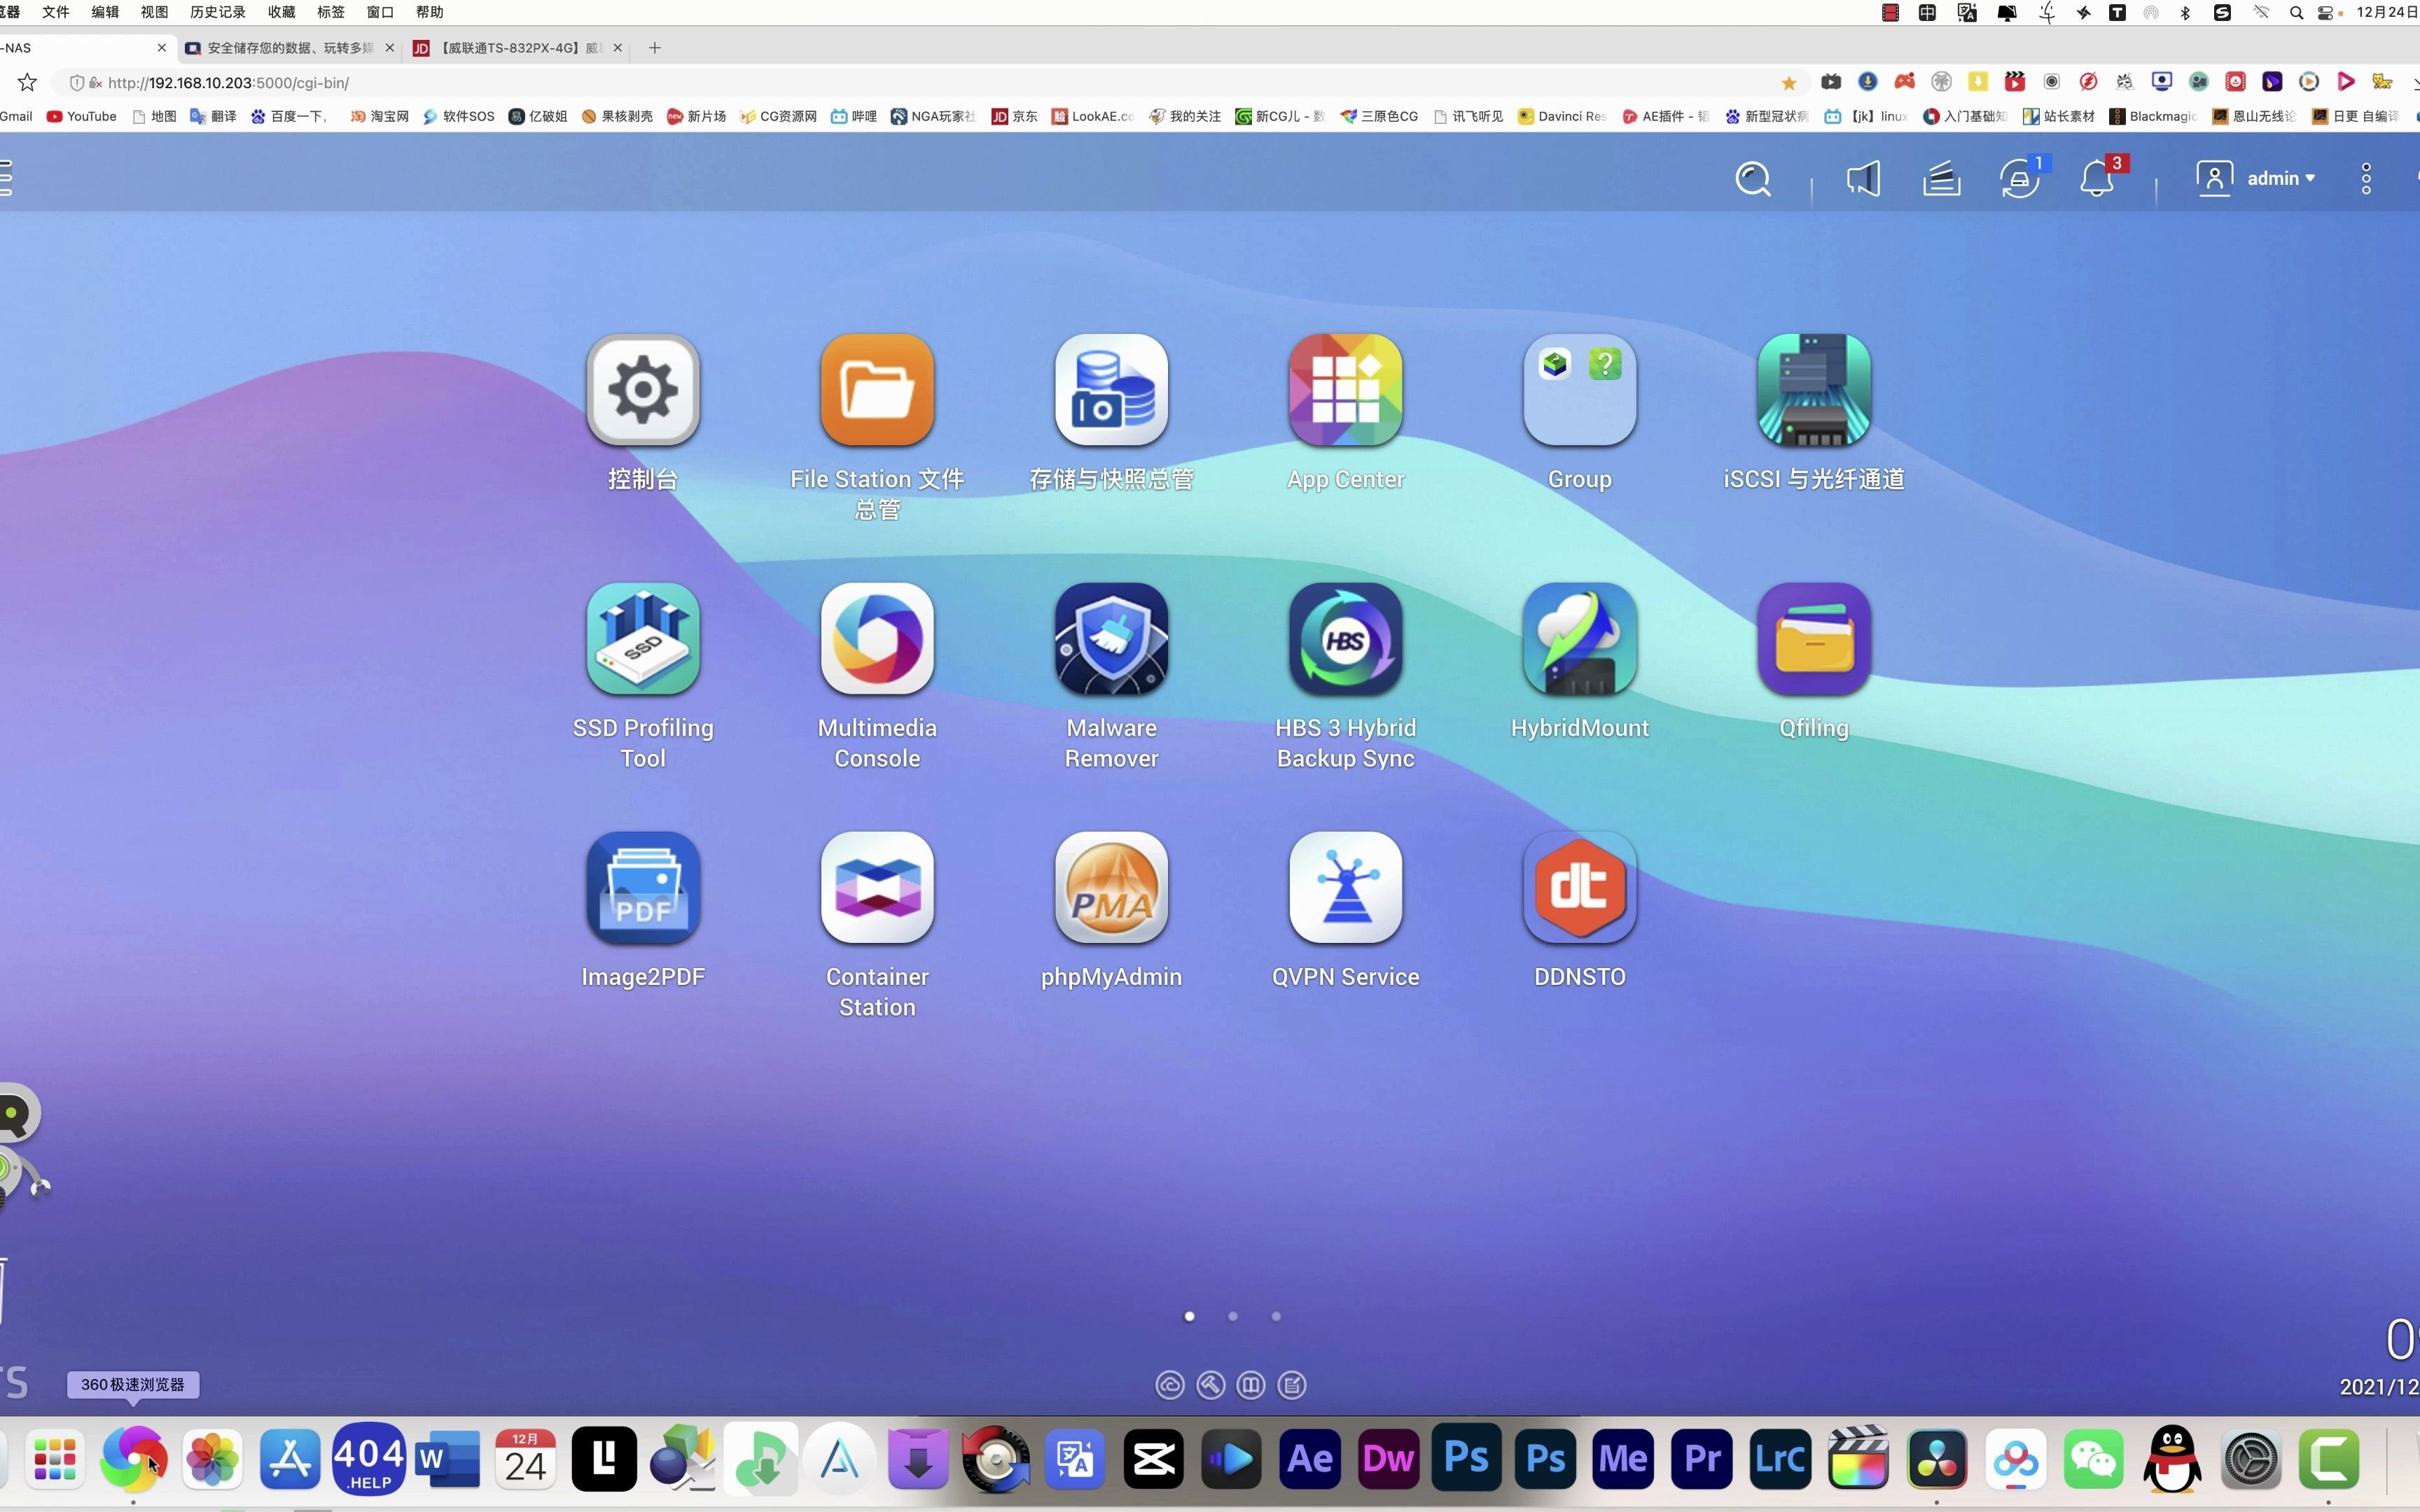Open QVPN Service app
Viewport: 2420px width, 1512px height.
click(1345, 888)
